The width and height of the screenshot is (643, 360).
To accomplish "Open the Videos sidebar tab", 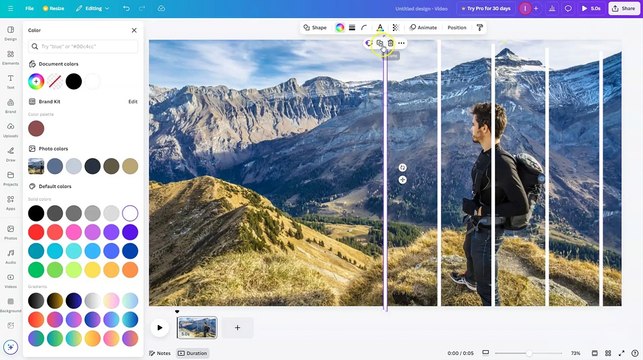I will point(11,280).
